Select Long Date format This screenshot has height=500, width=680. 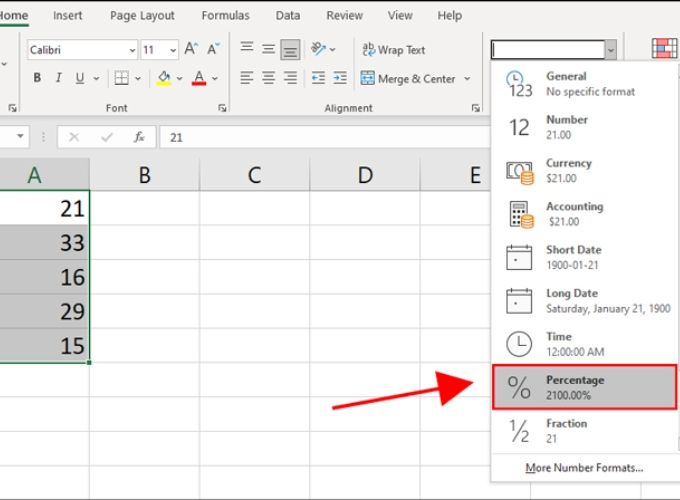coord(584,301)
